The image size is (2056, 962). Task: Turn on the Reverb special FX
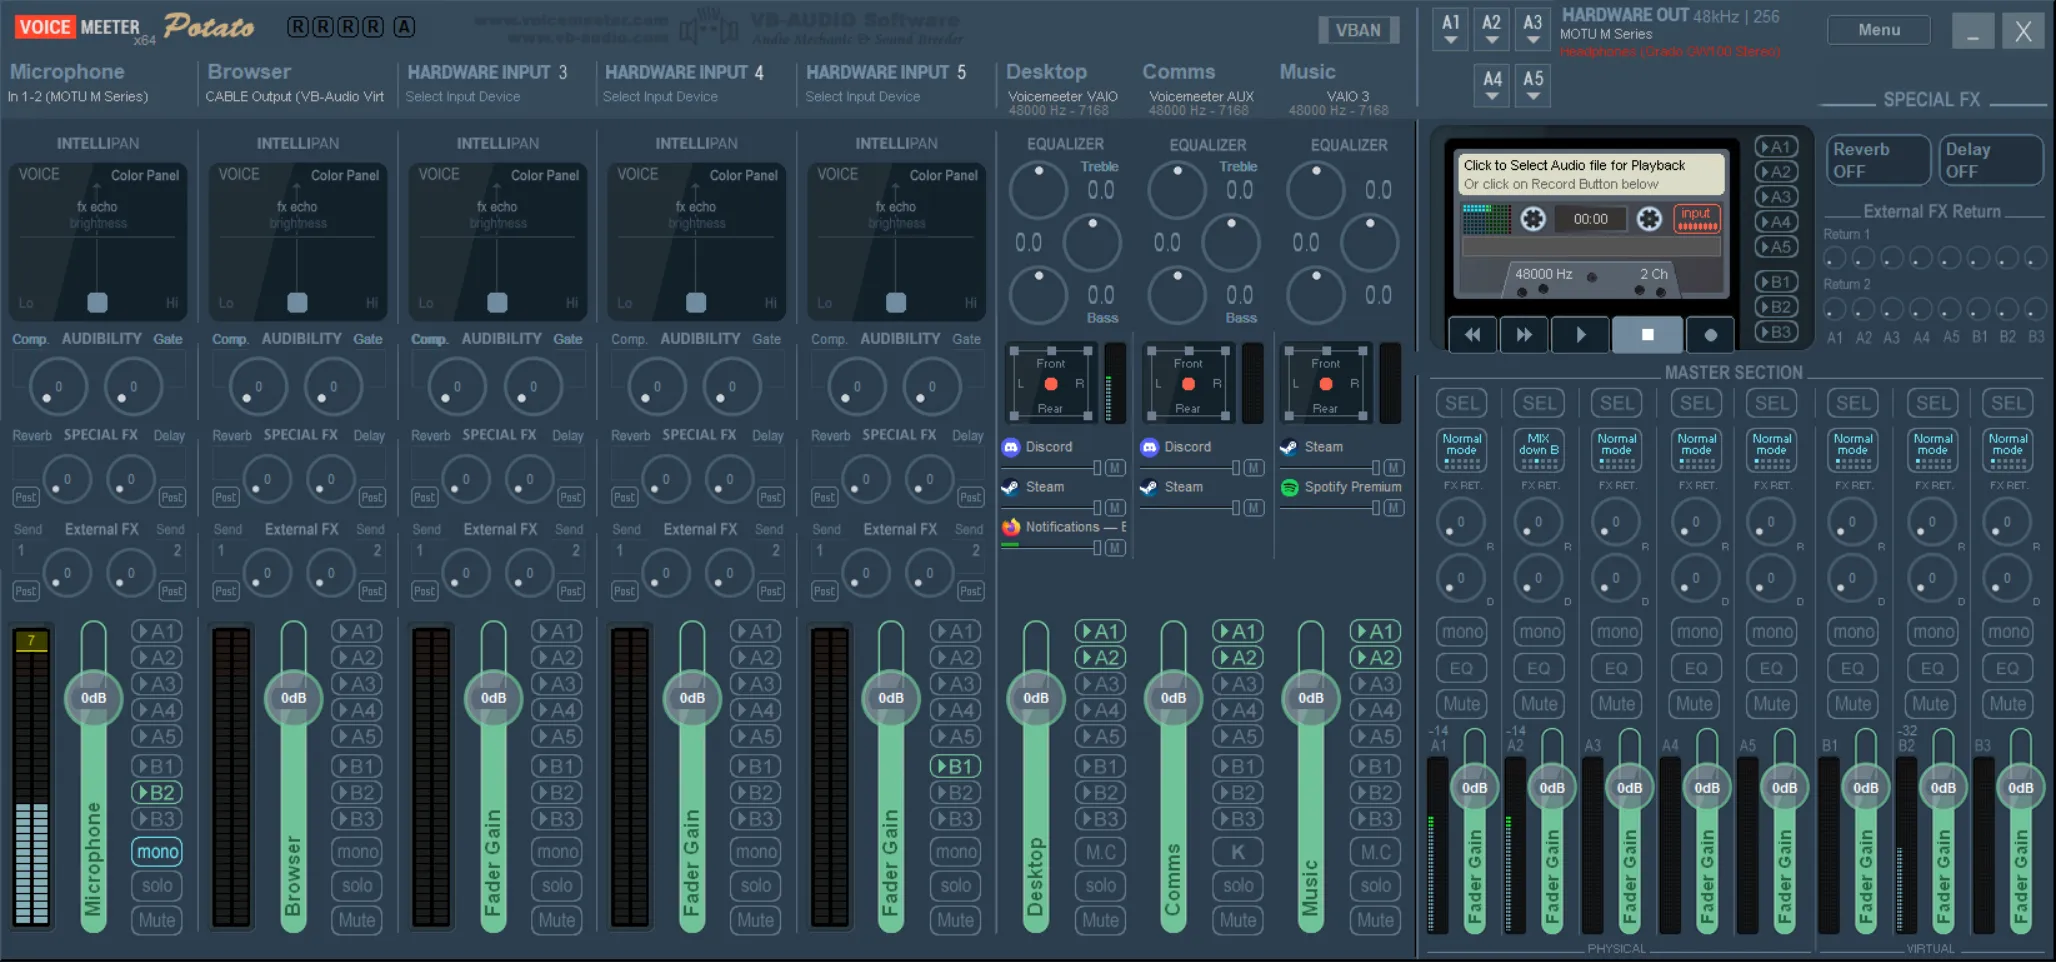point(1877,160)
